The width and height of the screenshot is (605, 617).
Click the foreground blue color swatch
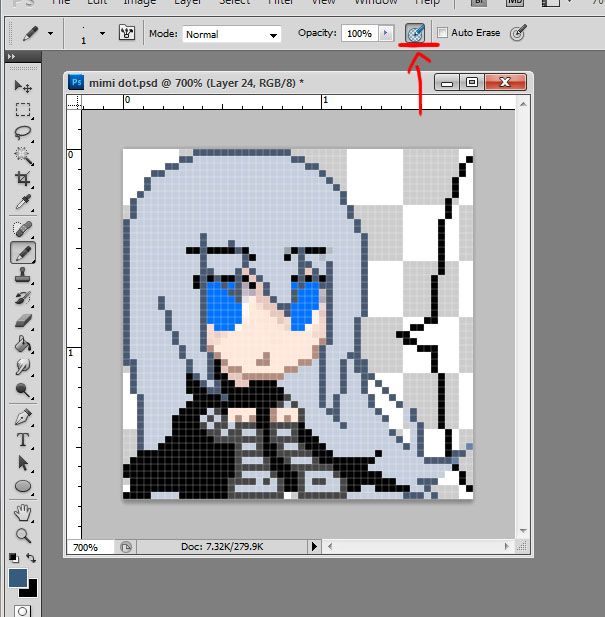pos(18,578)
